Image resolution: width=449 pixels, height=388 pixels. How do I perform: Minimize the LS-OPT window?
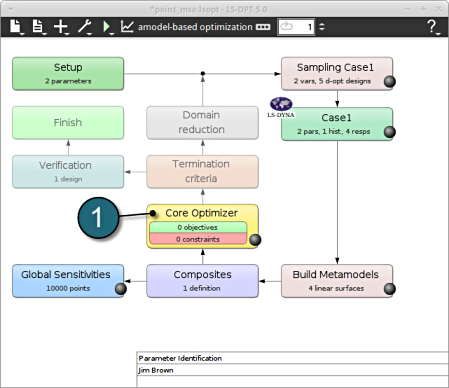click(x=408, y=9)
